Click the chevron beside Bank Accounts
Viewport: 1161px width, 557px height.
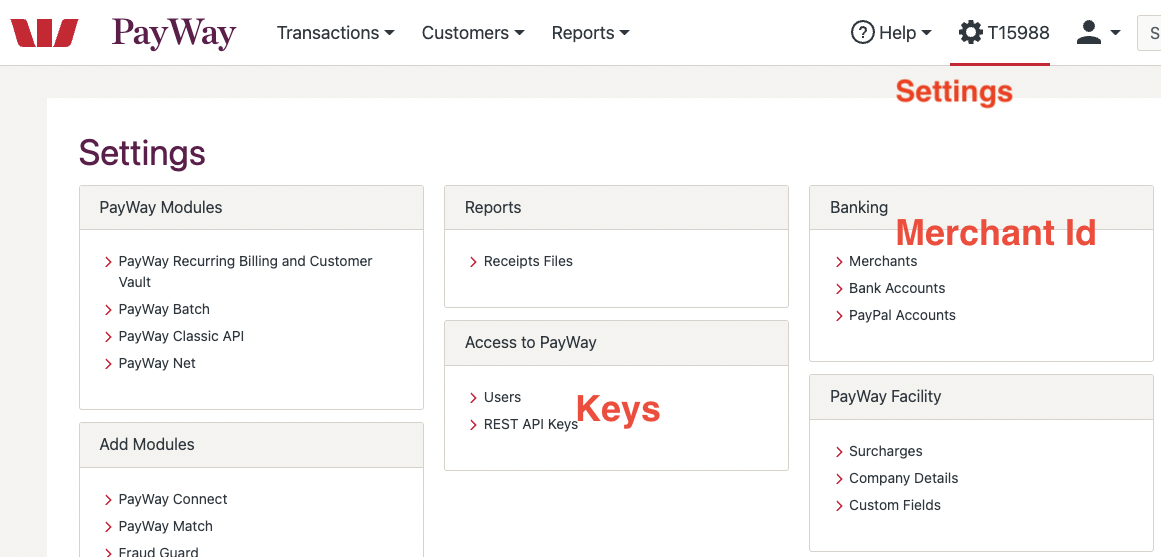pyautogui.click(x=839, y=289)
